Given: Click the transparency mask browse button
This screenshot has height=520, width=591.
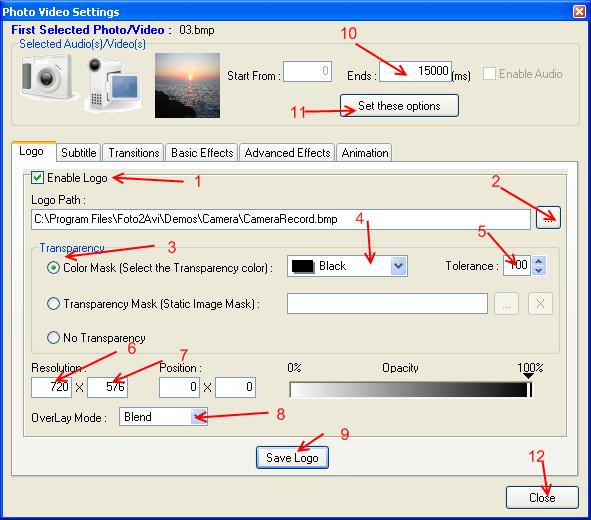Looking at the screenshot, I should pos(506,304).
